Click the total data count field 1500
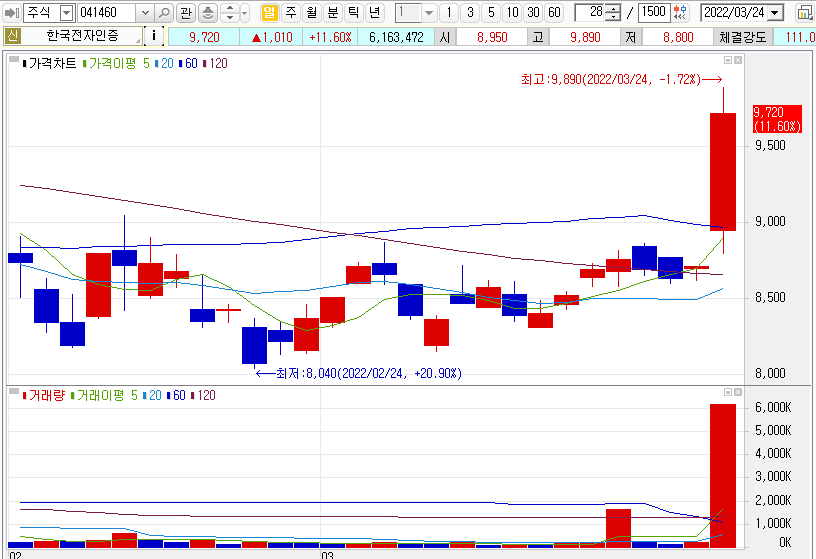Viewport: 816px width, 559px height. click(x=654, y=12)
